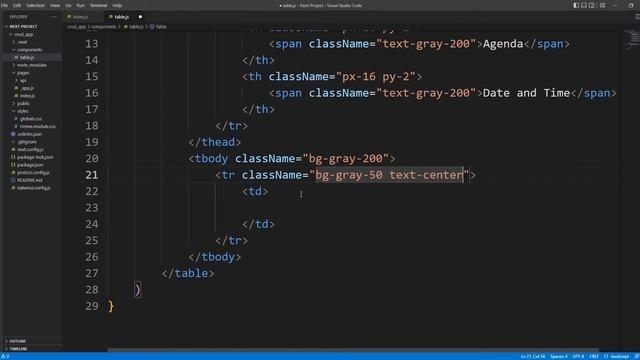640x360 pixels.
Task: Select JavaScript language mode in status bar
Action: pyautogui.click(x=616, y=356)
